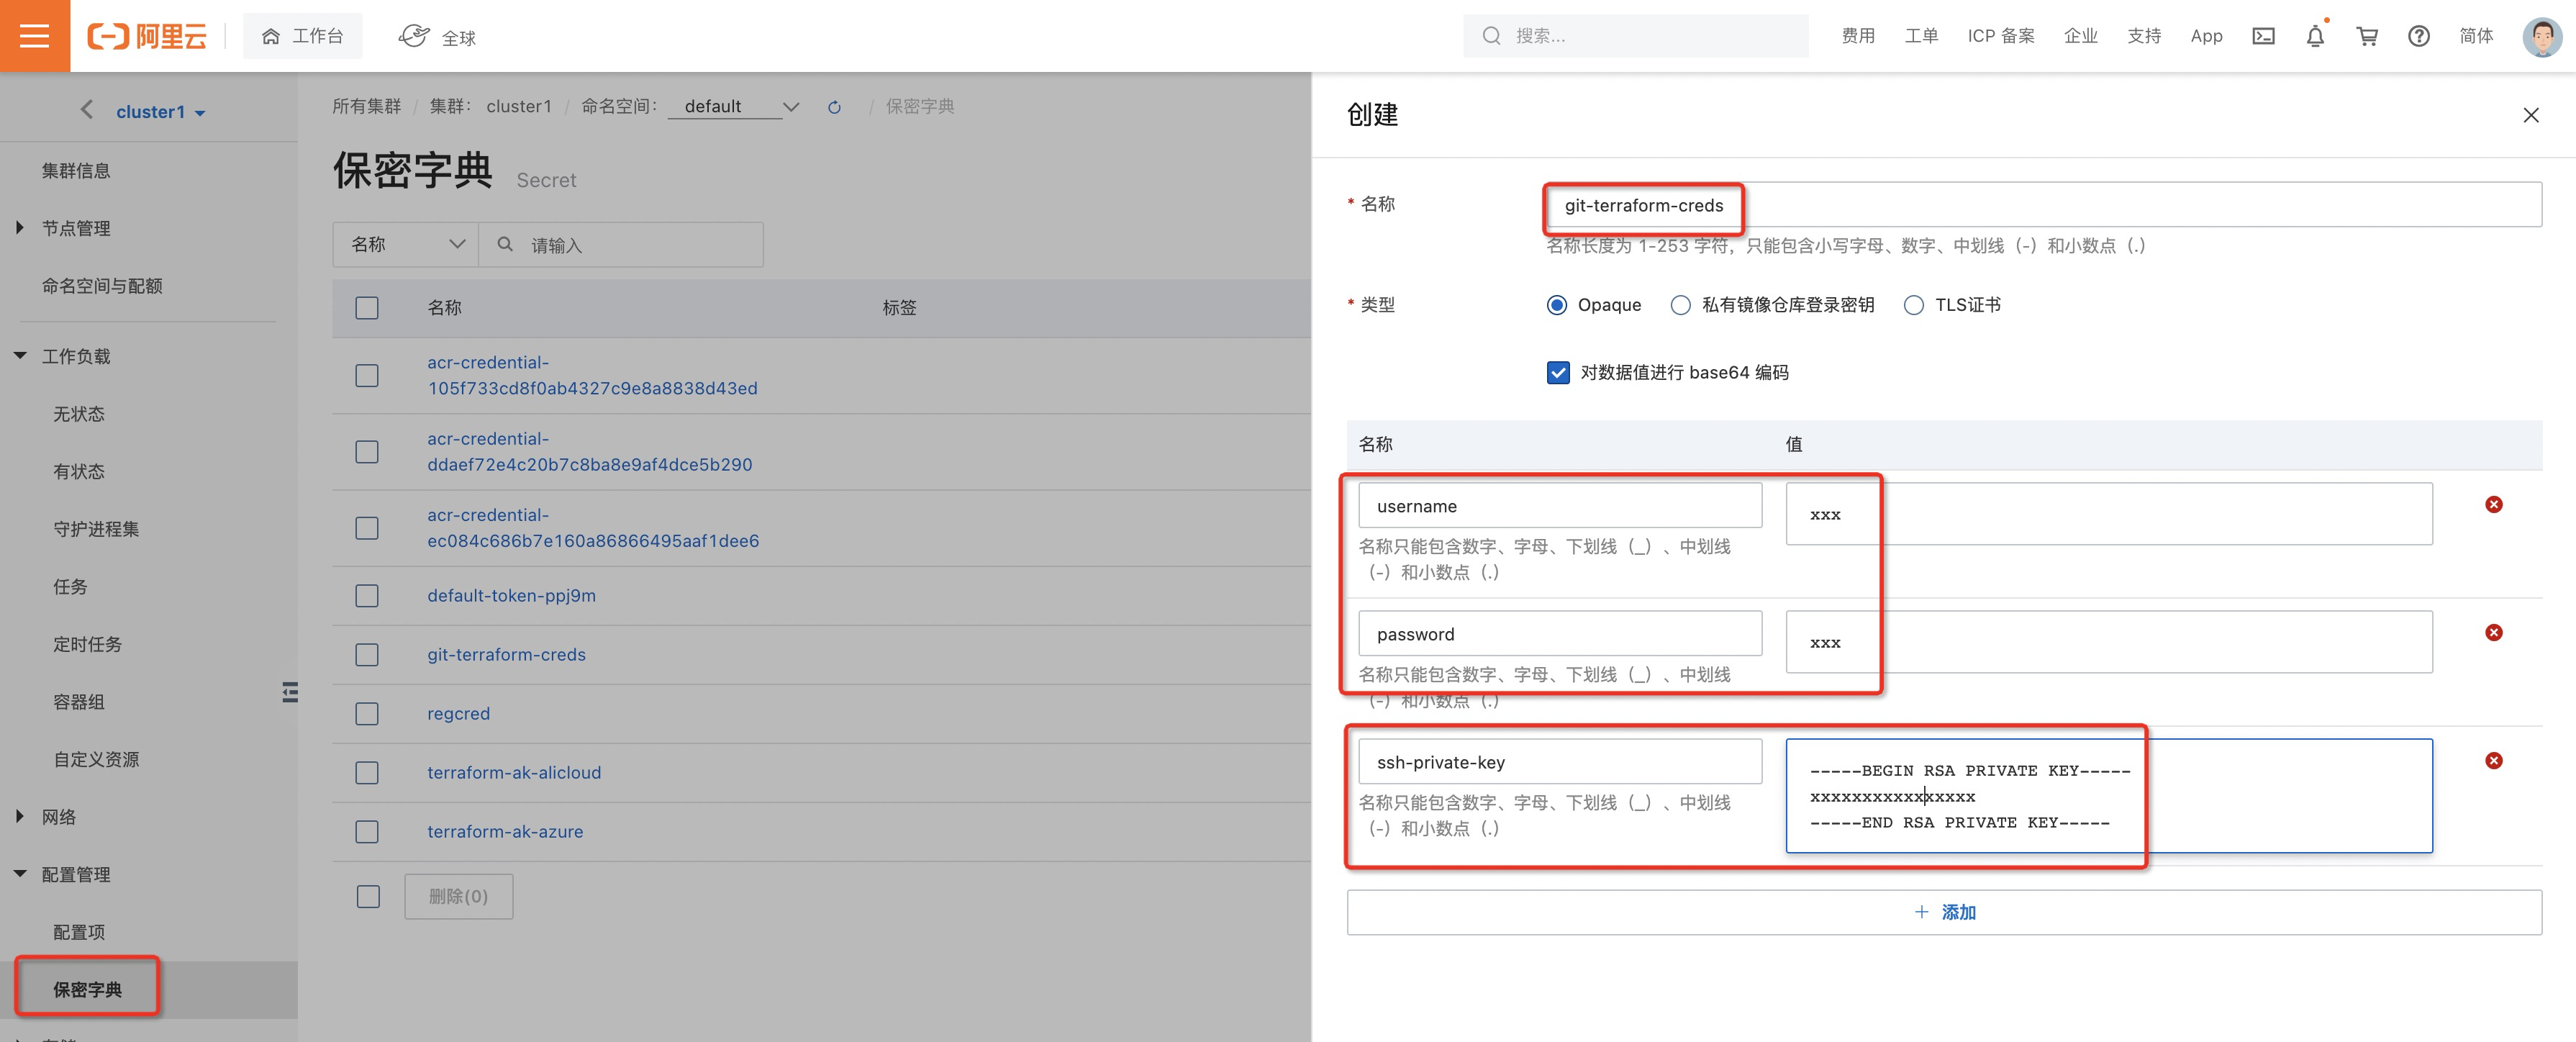The height and width of the screenshot is (1042, 2576).
Task: Open the cluster1 switcher dropdown
Action: pos(160,112)
